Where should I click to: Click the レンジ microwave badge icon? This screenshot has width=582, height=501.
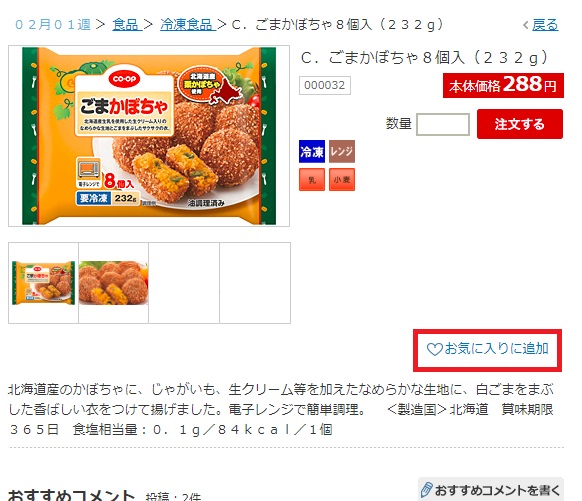[x=342, y=151]
